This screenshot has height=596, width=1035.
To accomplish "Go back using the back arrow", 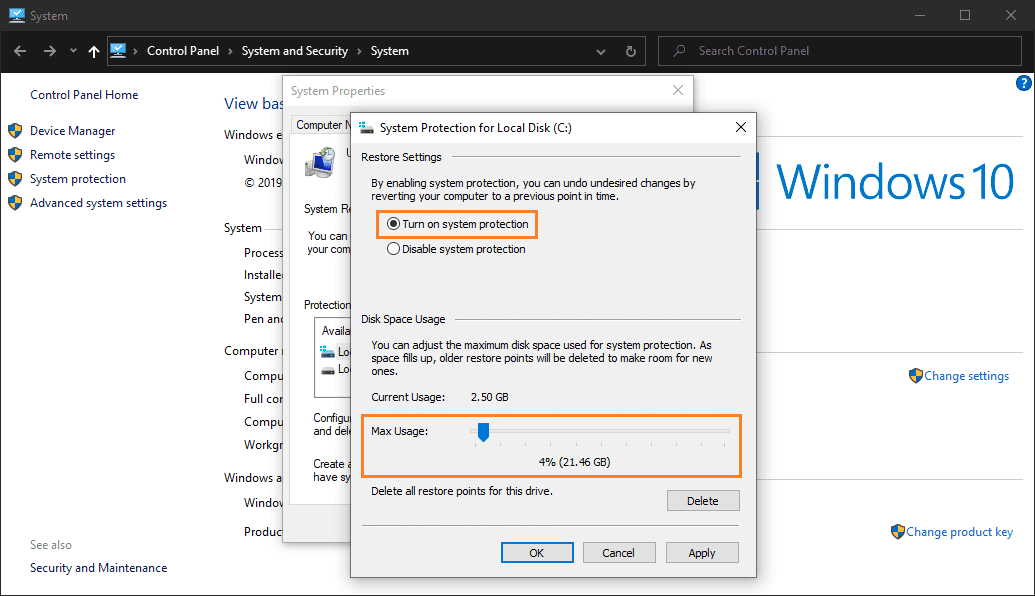I will [20, 51].
